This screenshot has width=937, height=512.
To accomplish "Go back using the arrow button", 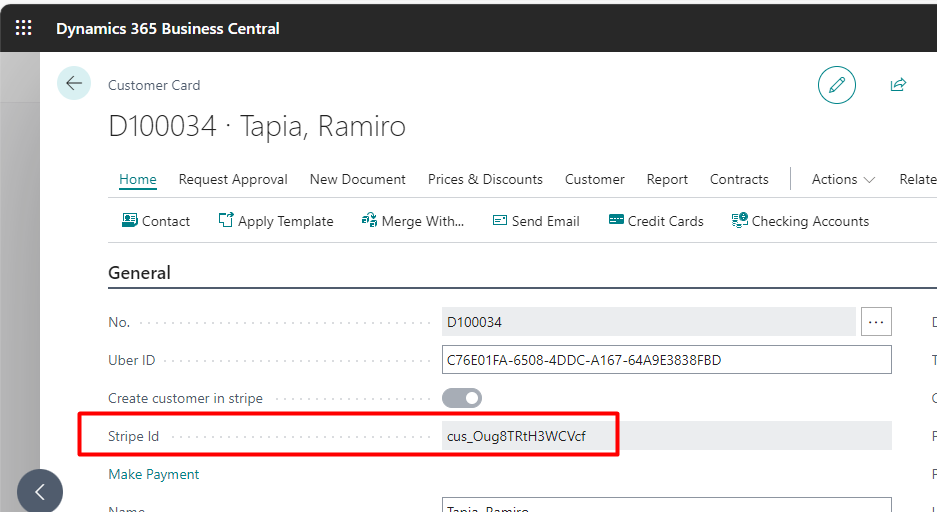I will coord(74,83).
